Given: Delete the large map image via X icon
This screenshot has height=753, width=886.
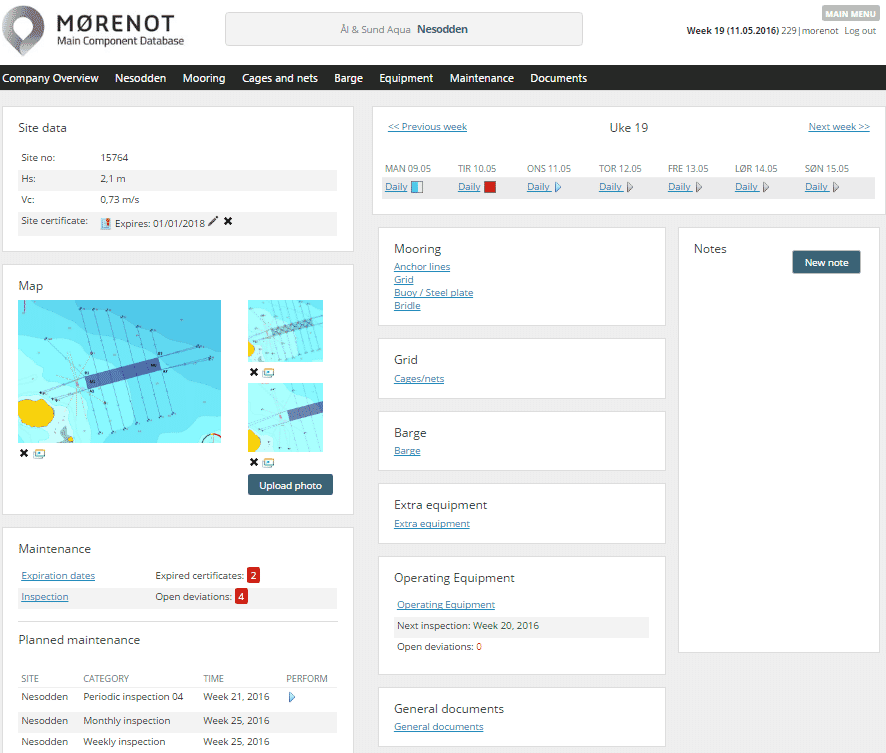Looking at the screenshot, I should pyautogui.click(x=23, y=452).
